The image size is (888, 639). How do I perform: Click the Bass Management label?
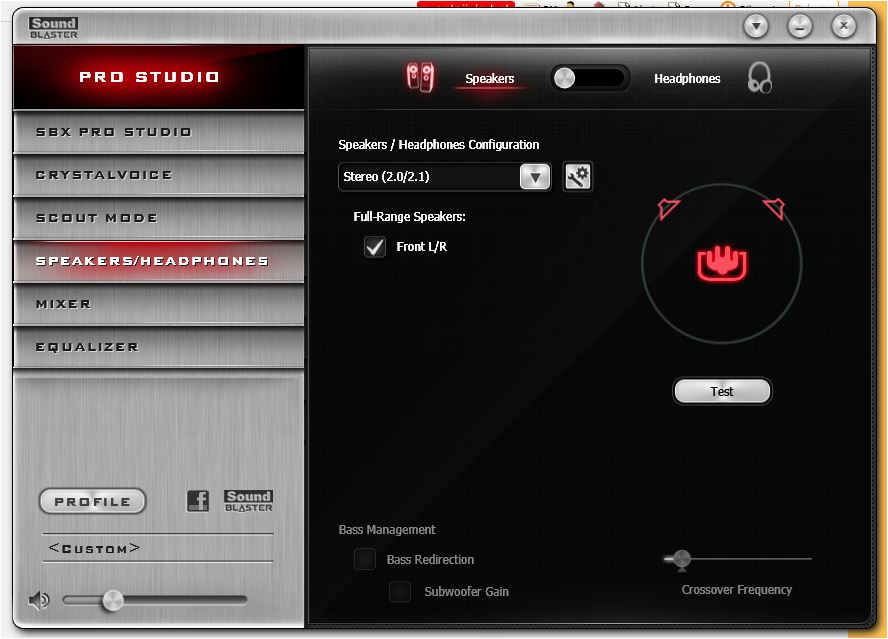[x=387, y=530]
